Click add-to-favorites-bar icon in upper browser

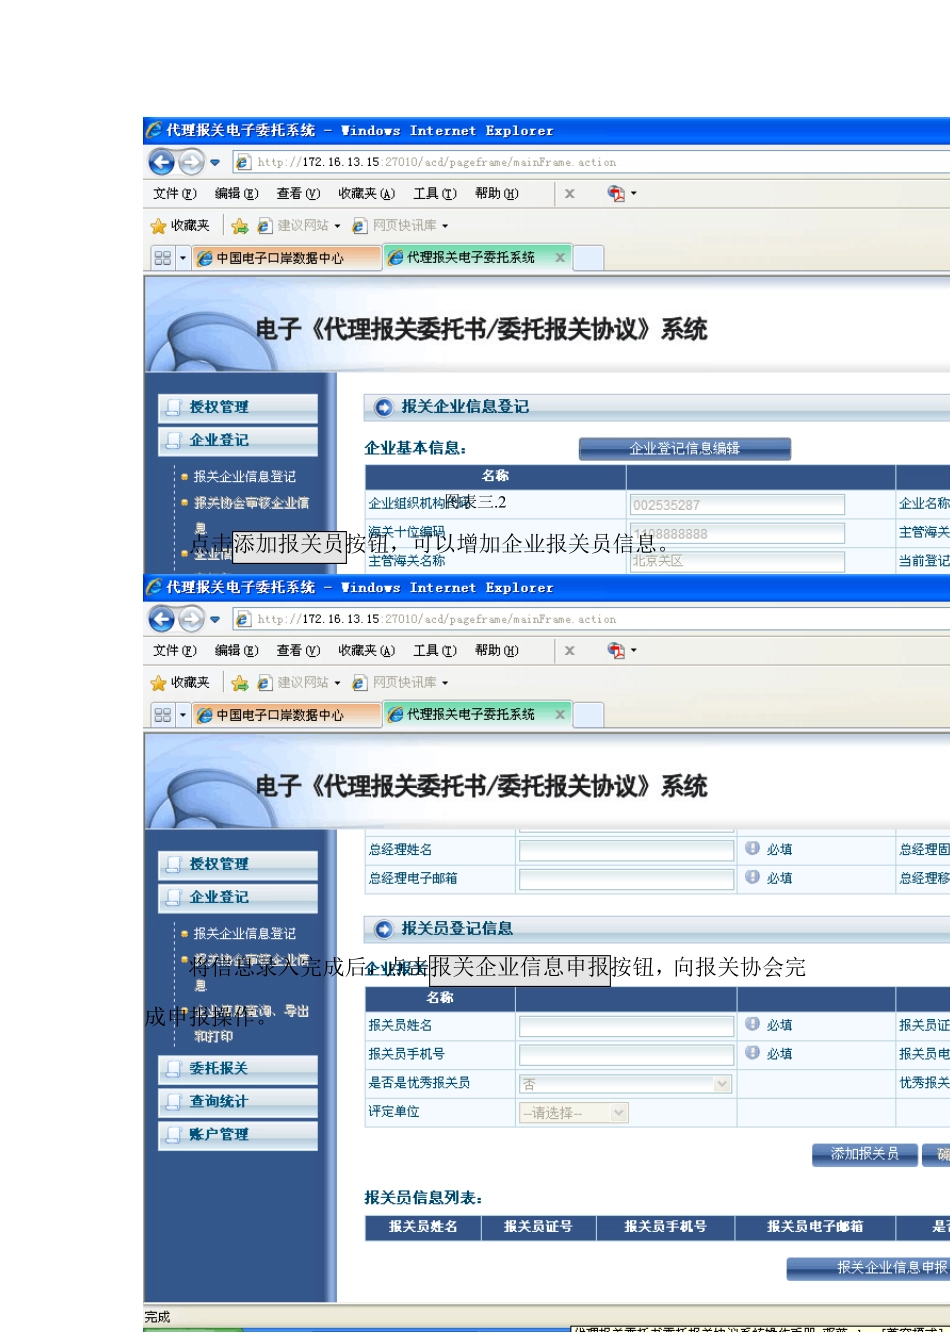click(239, 225)
